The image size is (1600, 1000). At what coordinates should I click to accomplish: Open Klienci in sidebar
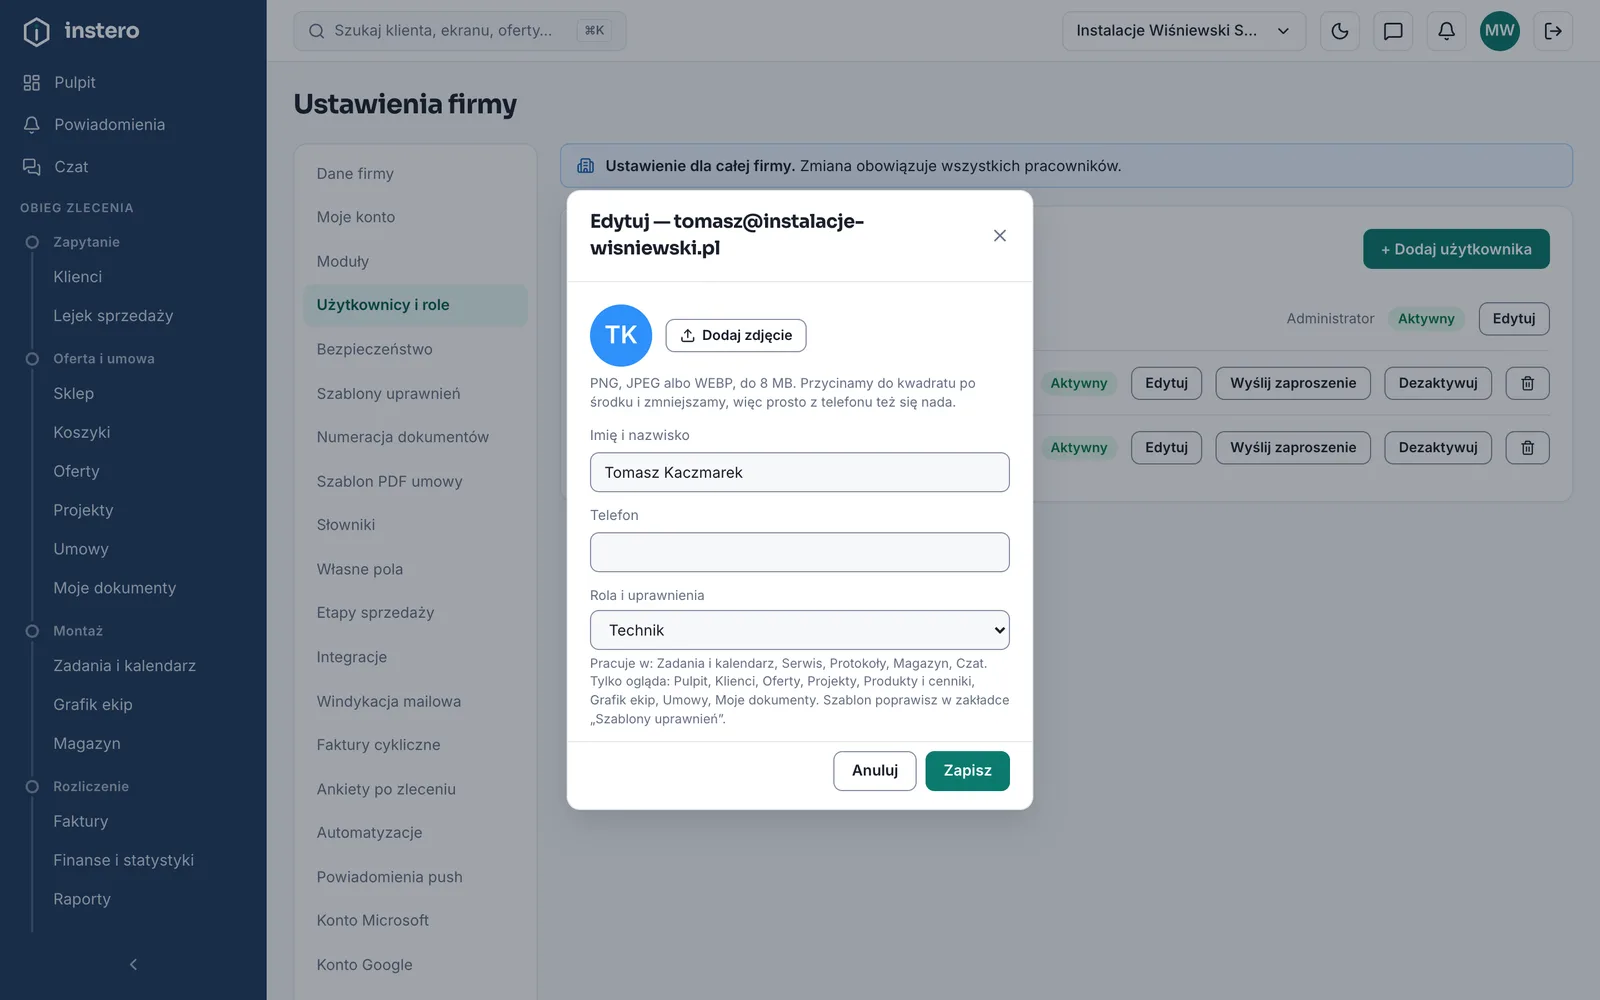[x=78, y=277]
